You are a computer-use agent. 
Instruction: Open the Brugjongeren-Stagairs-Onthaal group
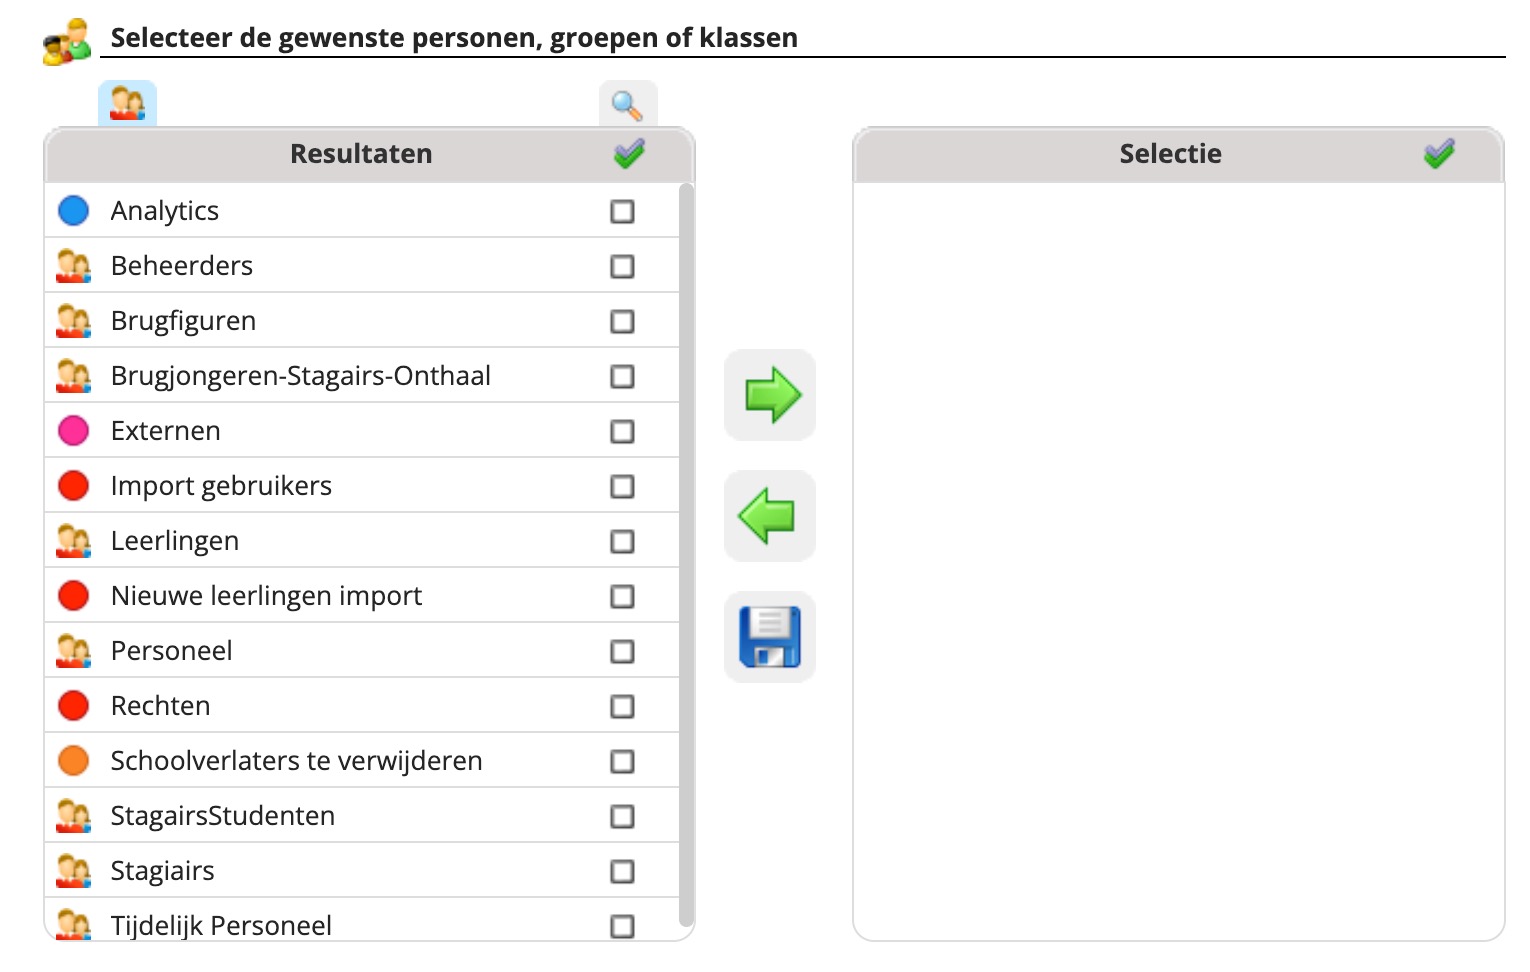300,376
